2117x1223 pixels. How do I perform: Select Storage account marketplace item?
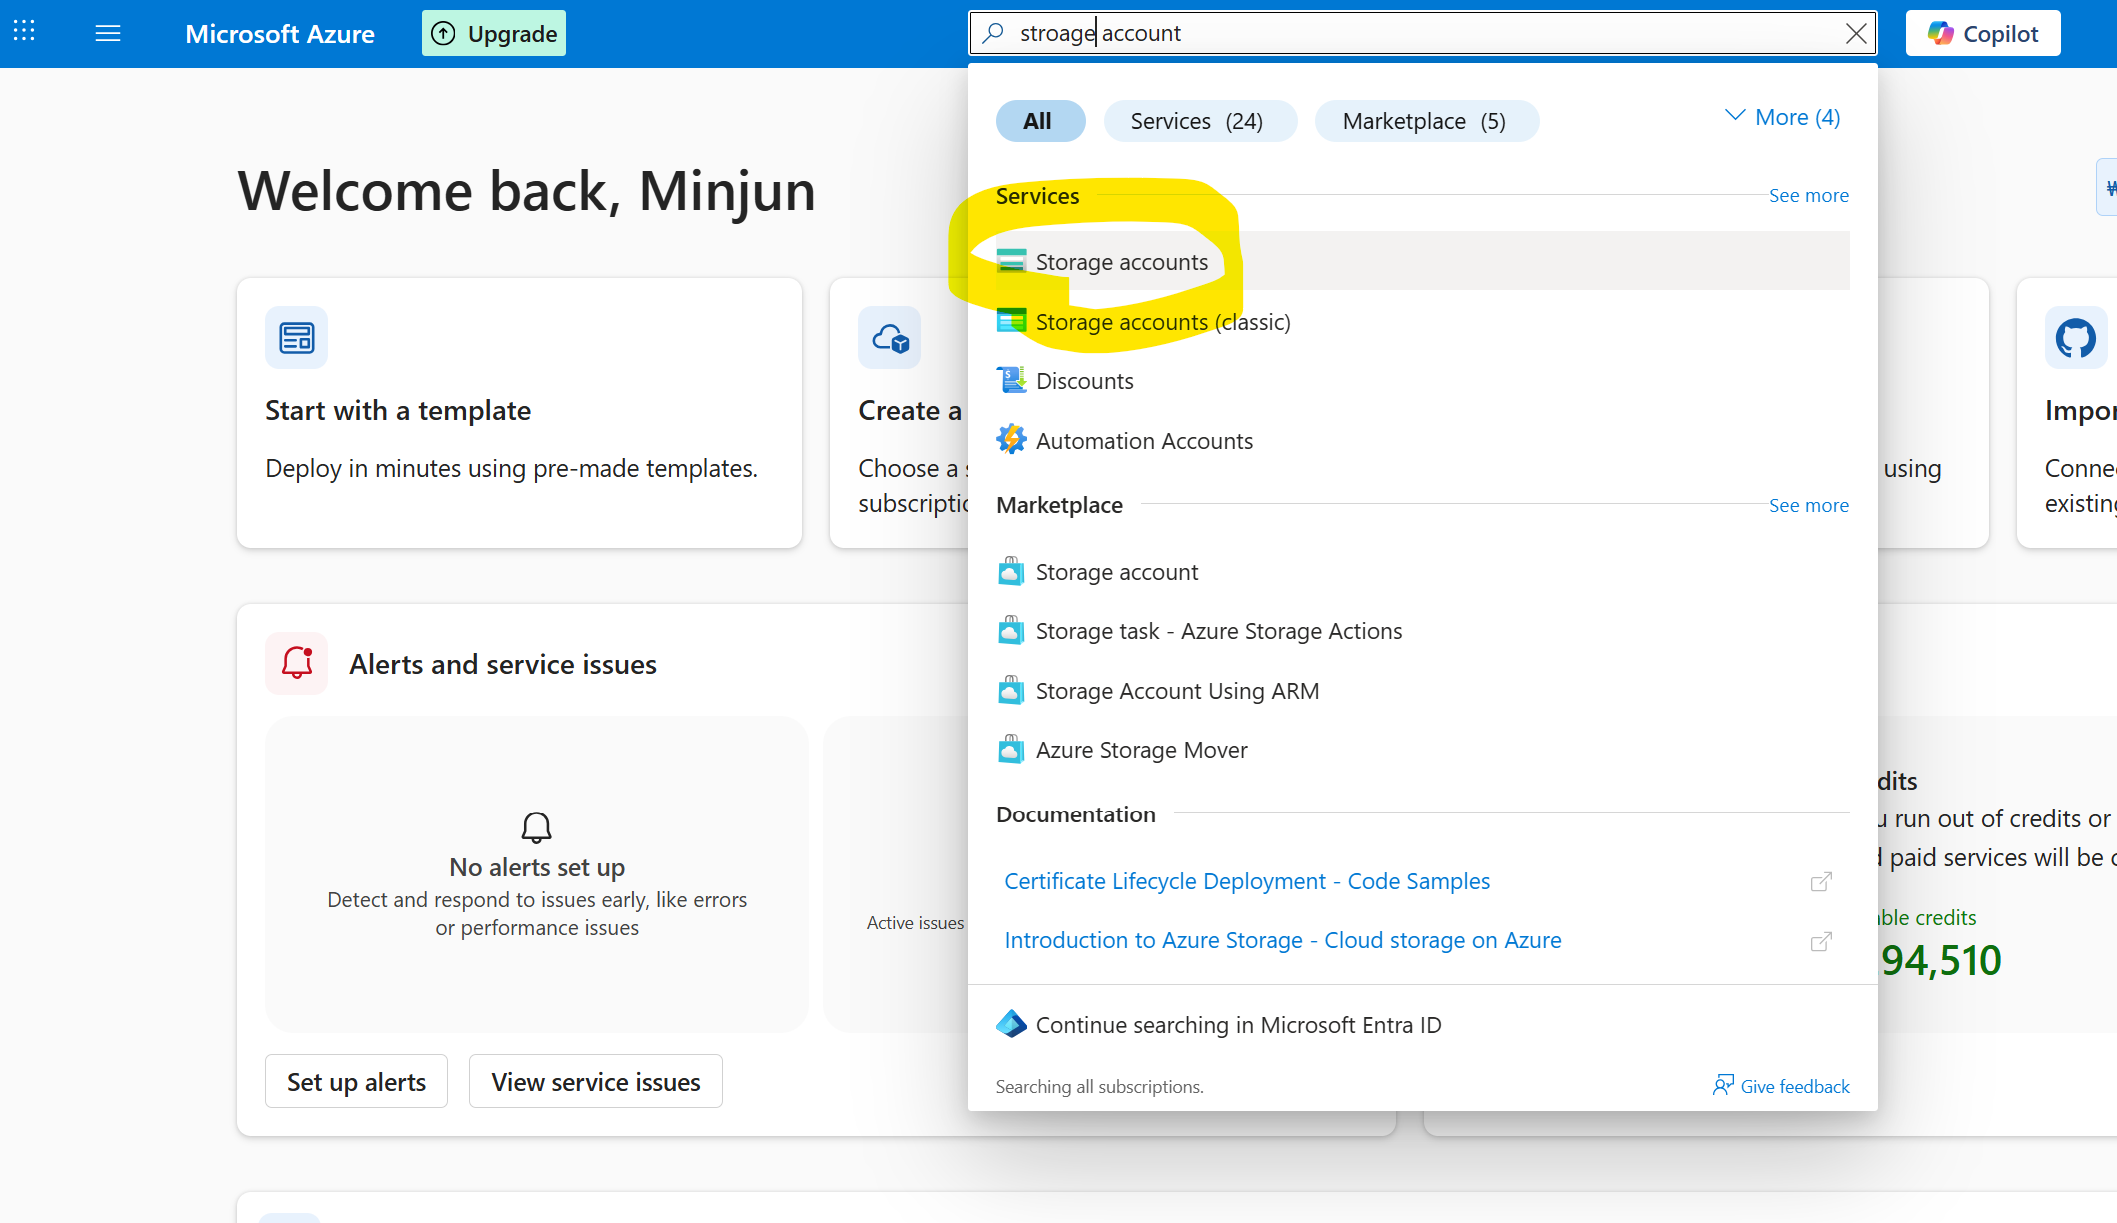tap(1116, 572)
